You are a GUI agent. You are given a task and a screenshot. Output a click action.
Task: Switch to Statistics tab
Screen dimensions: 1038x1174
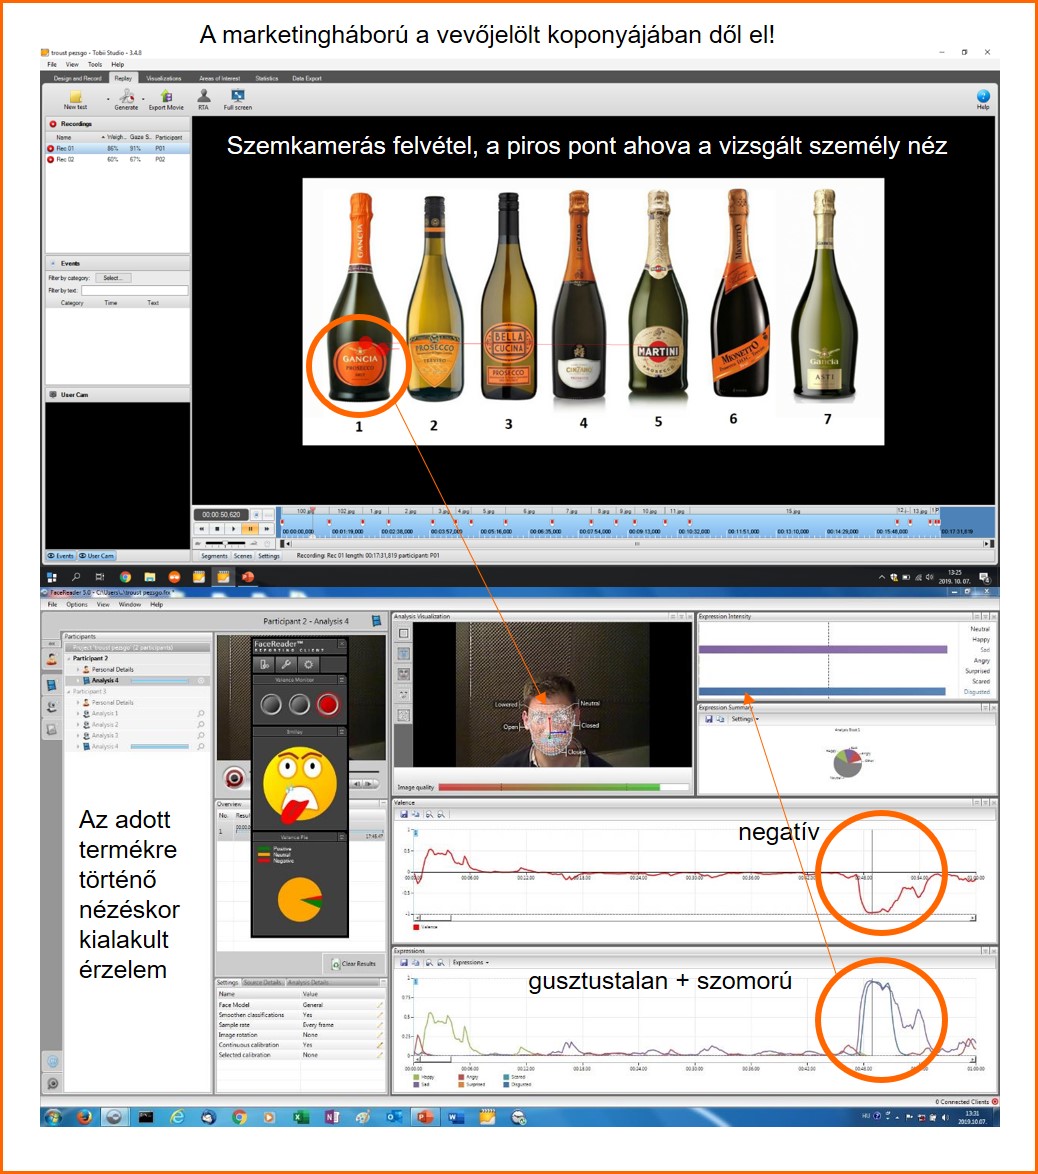click(267, 78)
